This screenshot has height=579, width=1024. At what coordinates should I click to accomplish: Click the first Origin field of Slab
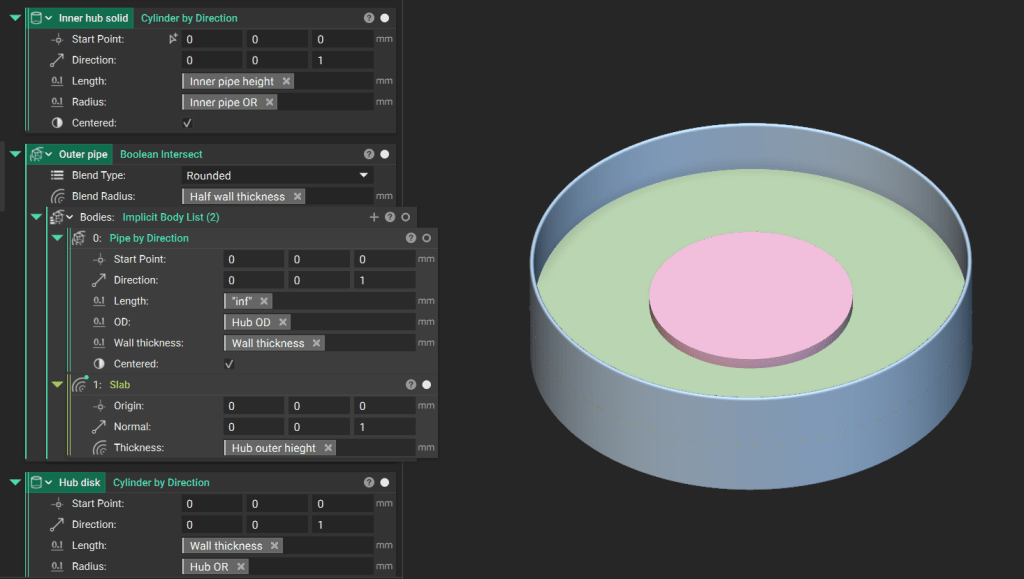tap(254, 406)
